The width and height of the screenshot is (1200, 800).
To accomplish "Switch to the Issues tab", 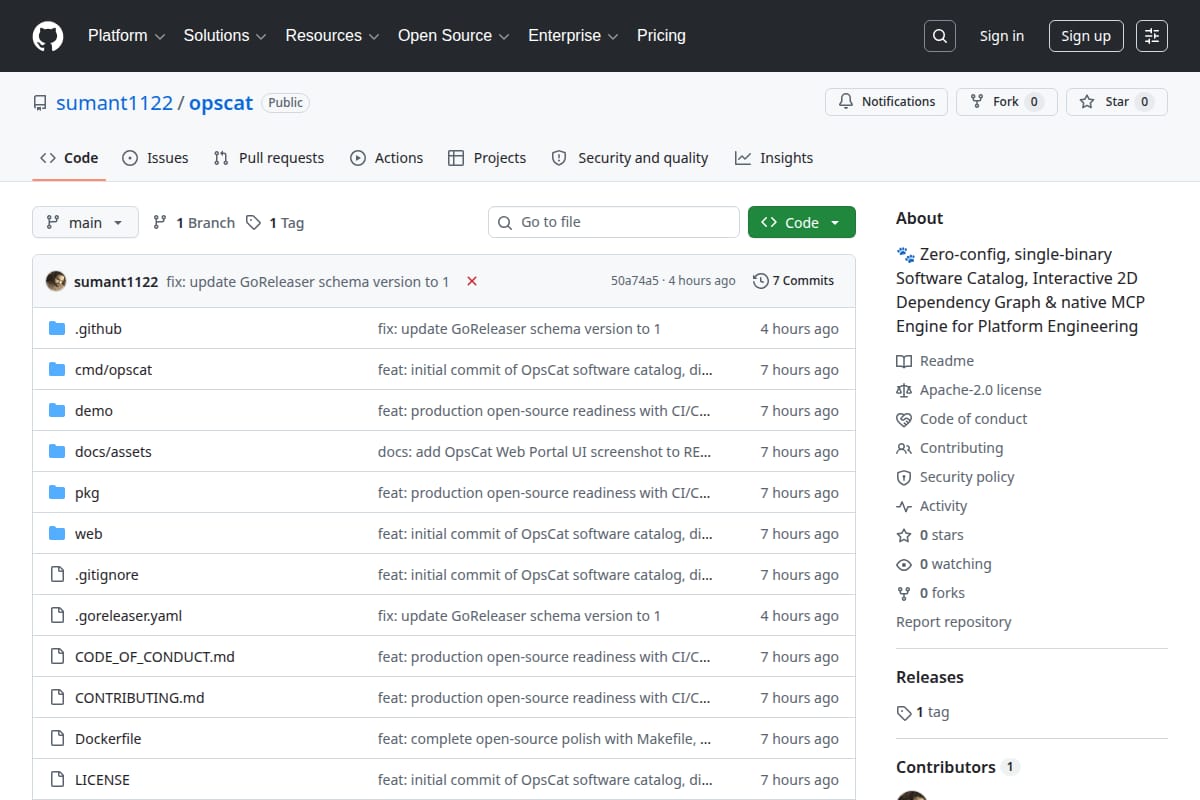I will pyautogui.click(x=155, y=158).
